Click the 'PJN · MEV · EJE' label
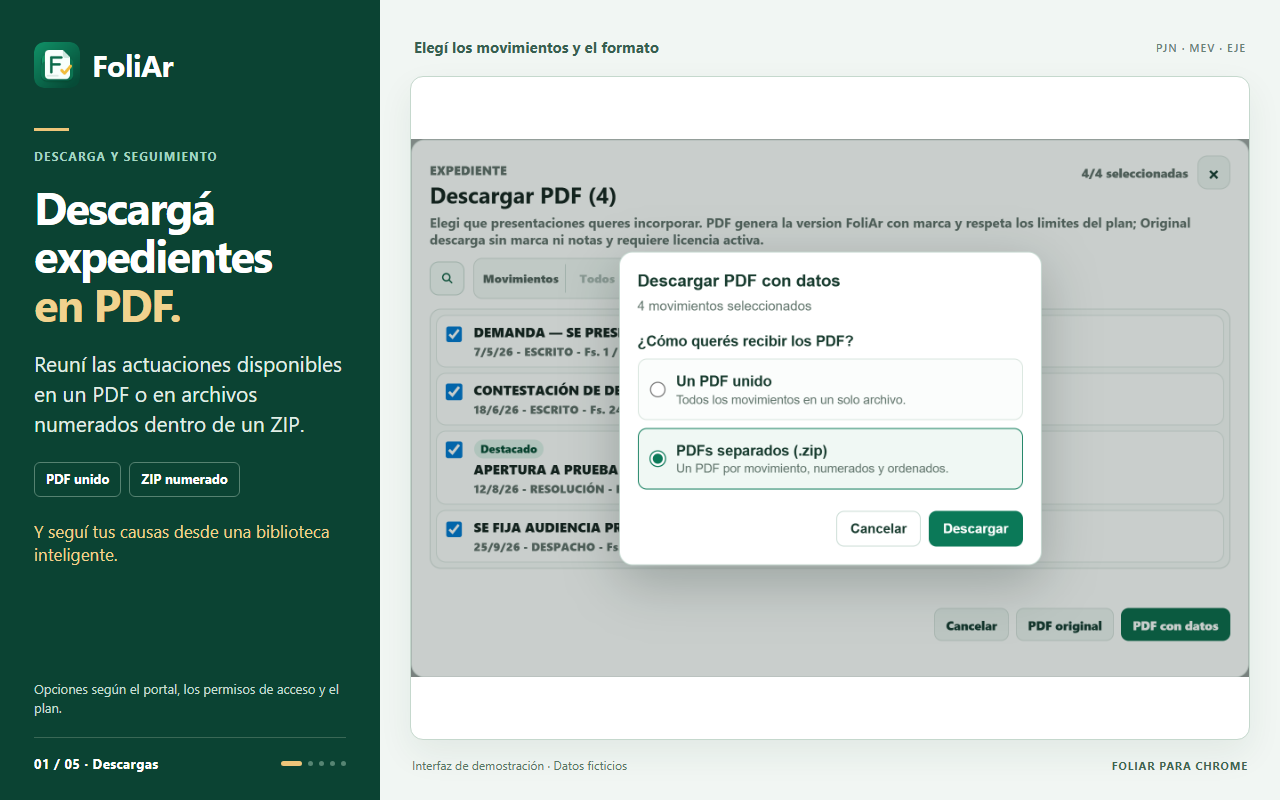 pyautogui.click(x=1201, y=48)
